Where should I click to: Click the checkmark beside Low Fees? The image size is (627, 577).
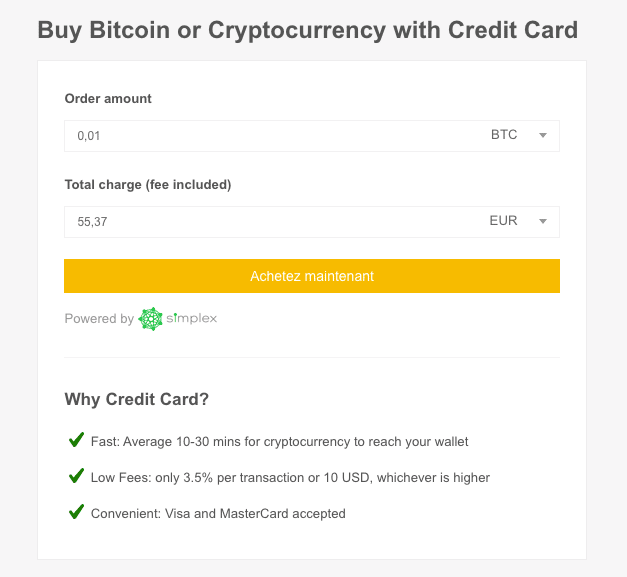(x=76, y=476)
